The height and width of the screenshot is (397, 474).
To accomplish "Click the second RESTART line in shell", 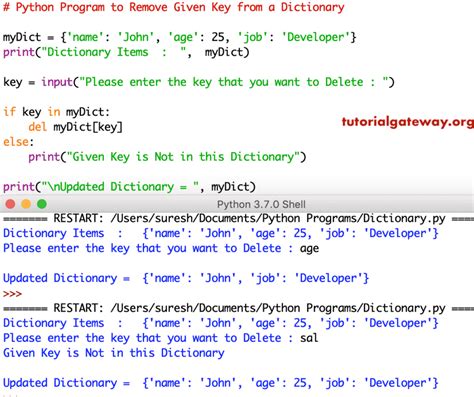I will coord(238,308).
